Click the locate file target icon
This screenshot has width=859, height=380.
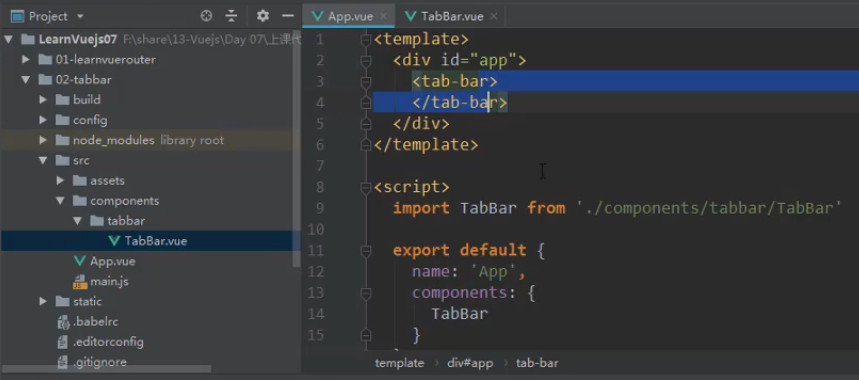(207, 16)
